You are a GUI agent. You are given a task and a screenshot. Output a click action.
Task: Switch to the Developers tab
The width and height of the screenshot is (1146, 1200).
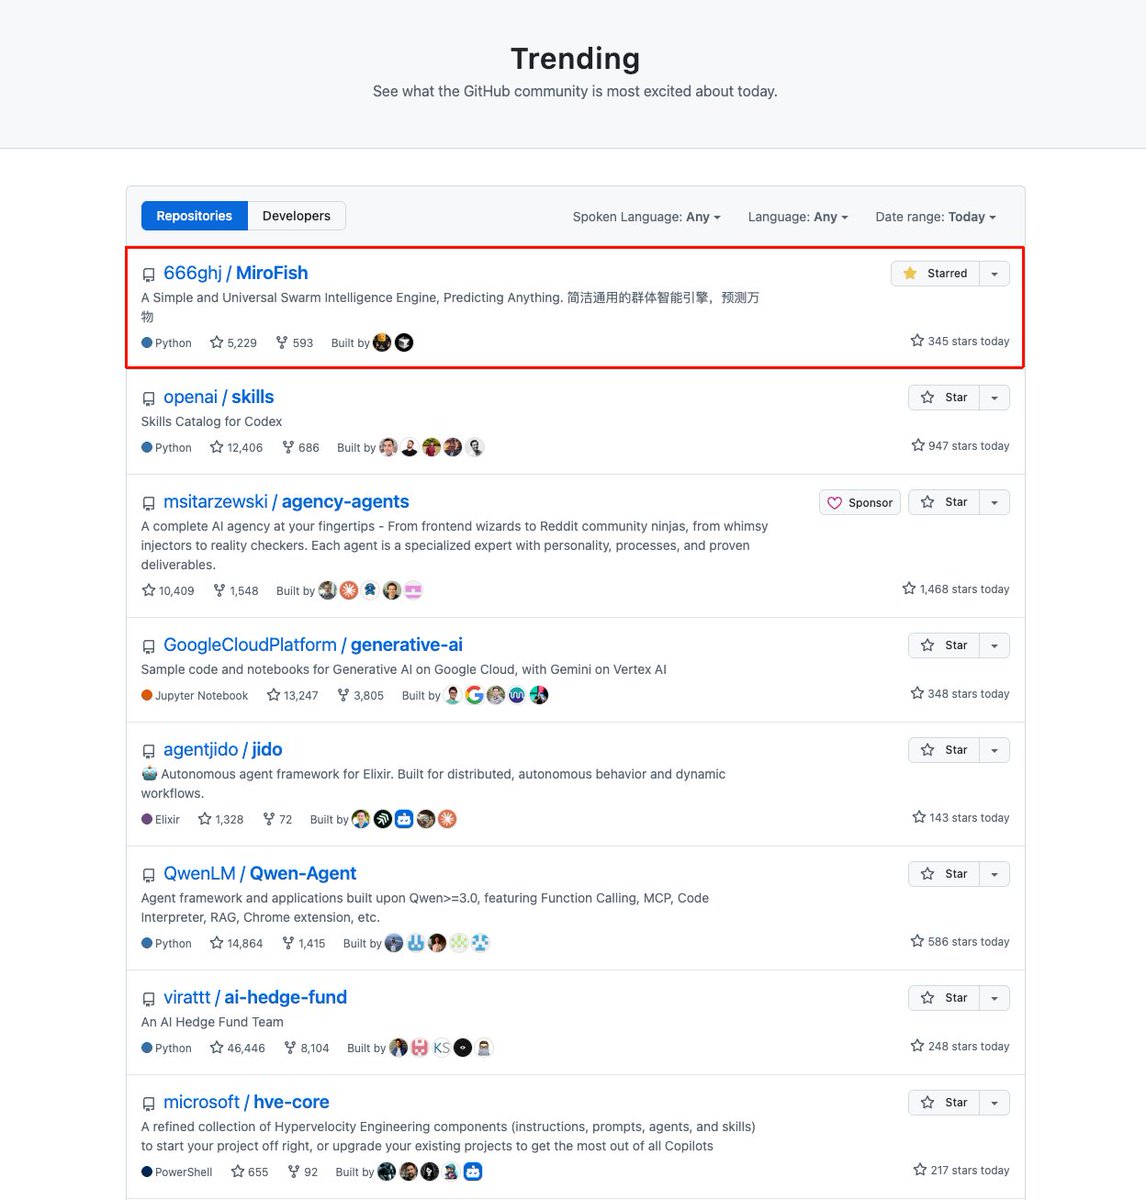tap(295, 215)
